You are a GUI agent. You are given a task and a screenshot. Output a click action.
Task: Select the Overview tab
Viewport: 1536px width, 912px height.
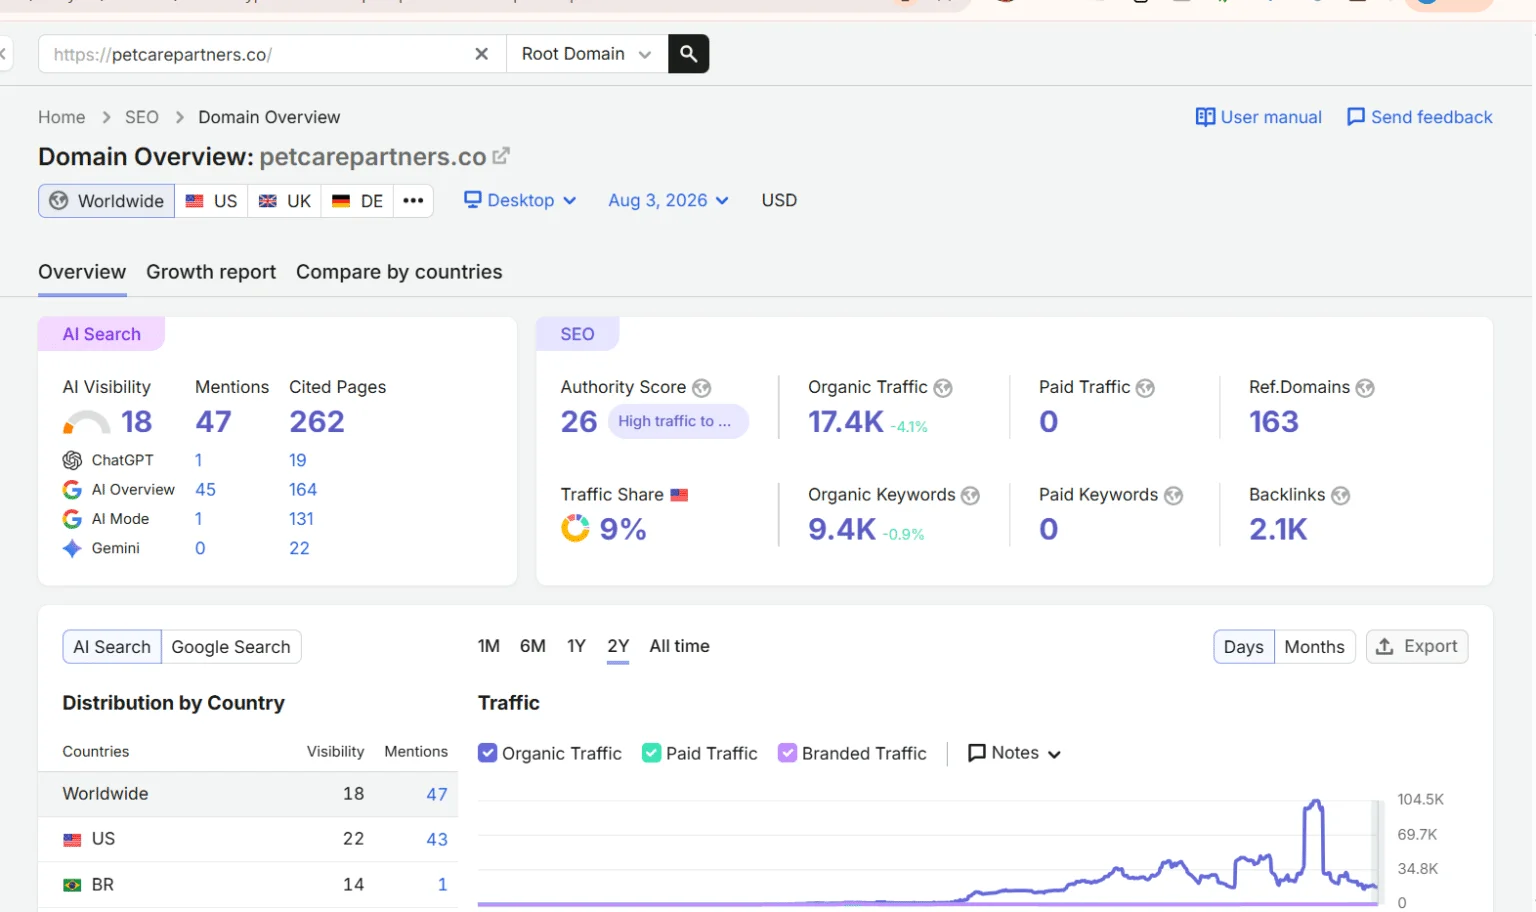pos(82,272)
